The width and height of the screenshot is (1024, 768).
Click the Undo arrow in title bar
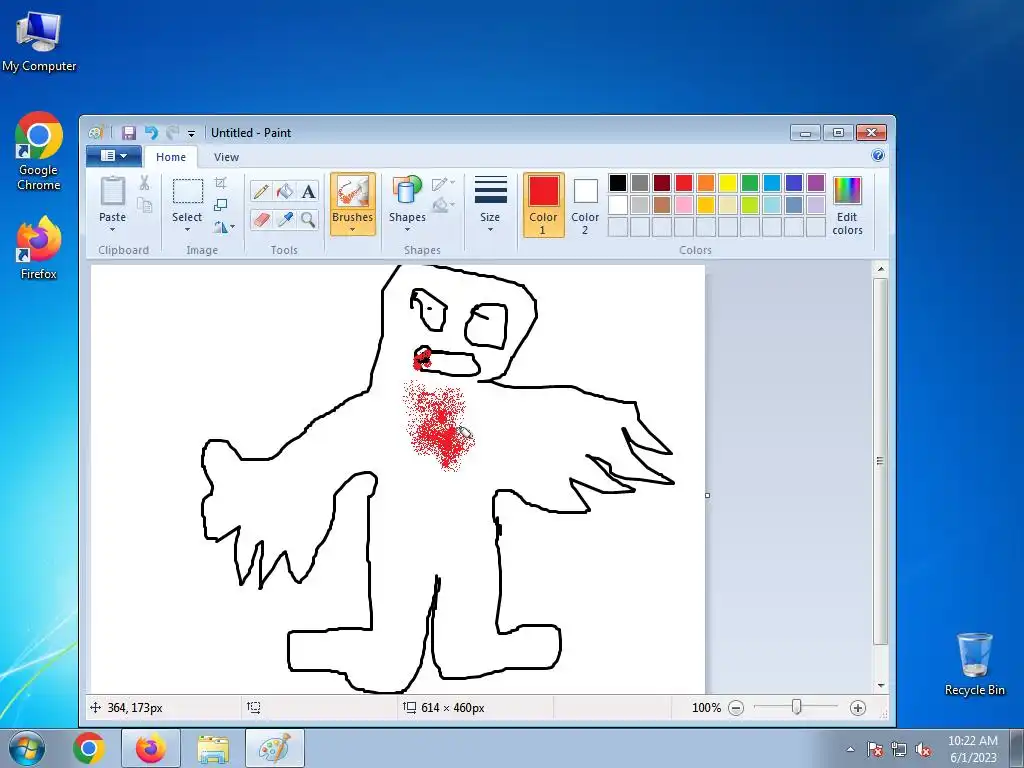tap(151, 133)
